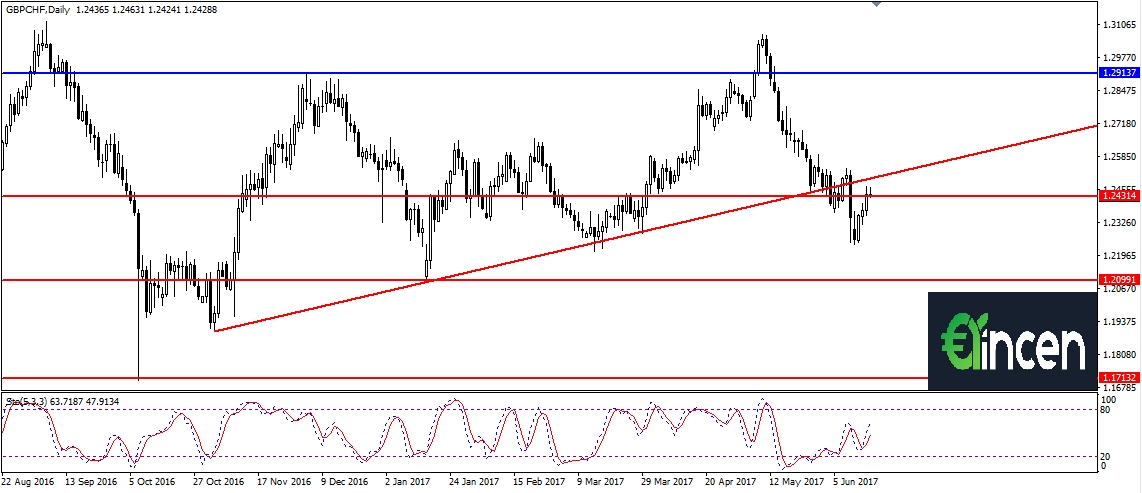Click the Sto(5,3,3) indicator label

29,401
